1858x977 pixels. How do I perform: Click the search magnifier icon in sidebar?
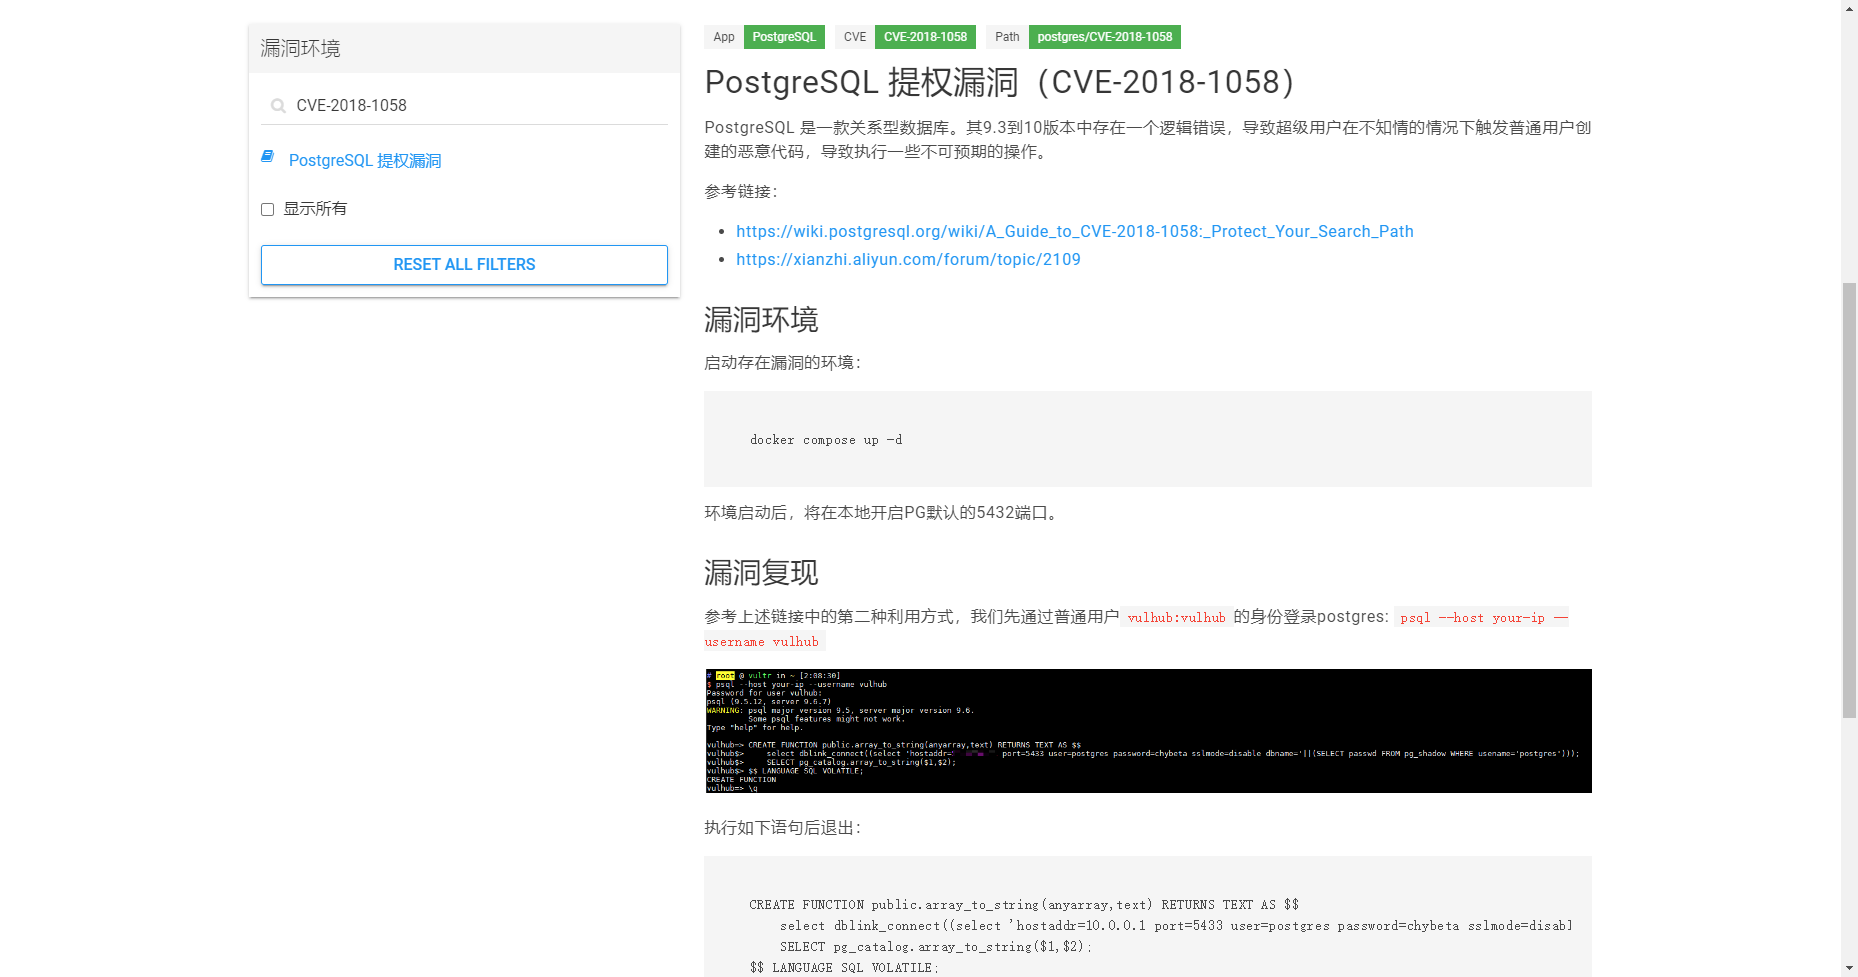(x=277, y=104)
